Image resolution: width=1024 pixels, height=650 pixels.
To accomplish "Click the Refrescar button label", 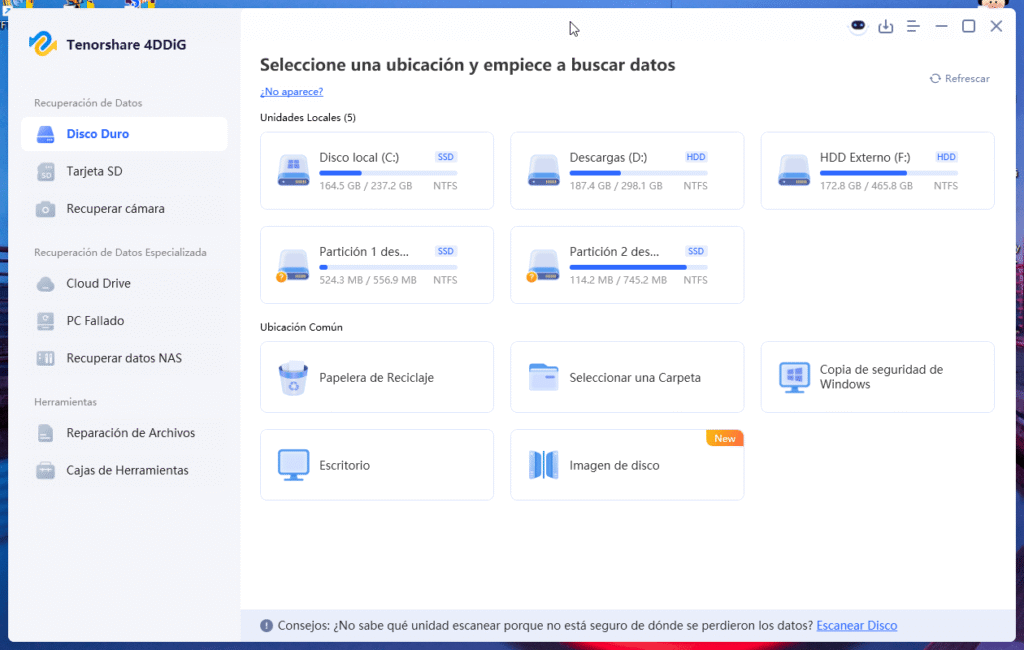I will 967,78.
